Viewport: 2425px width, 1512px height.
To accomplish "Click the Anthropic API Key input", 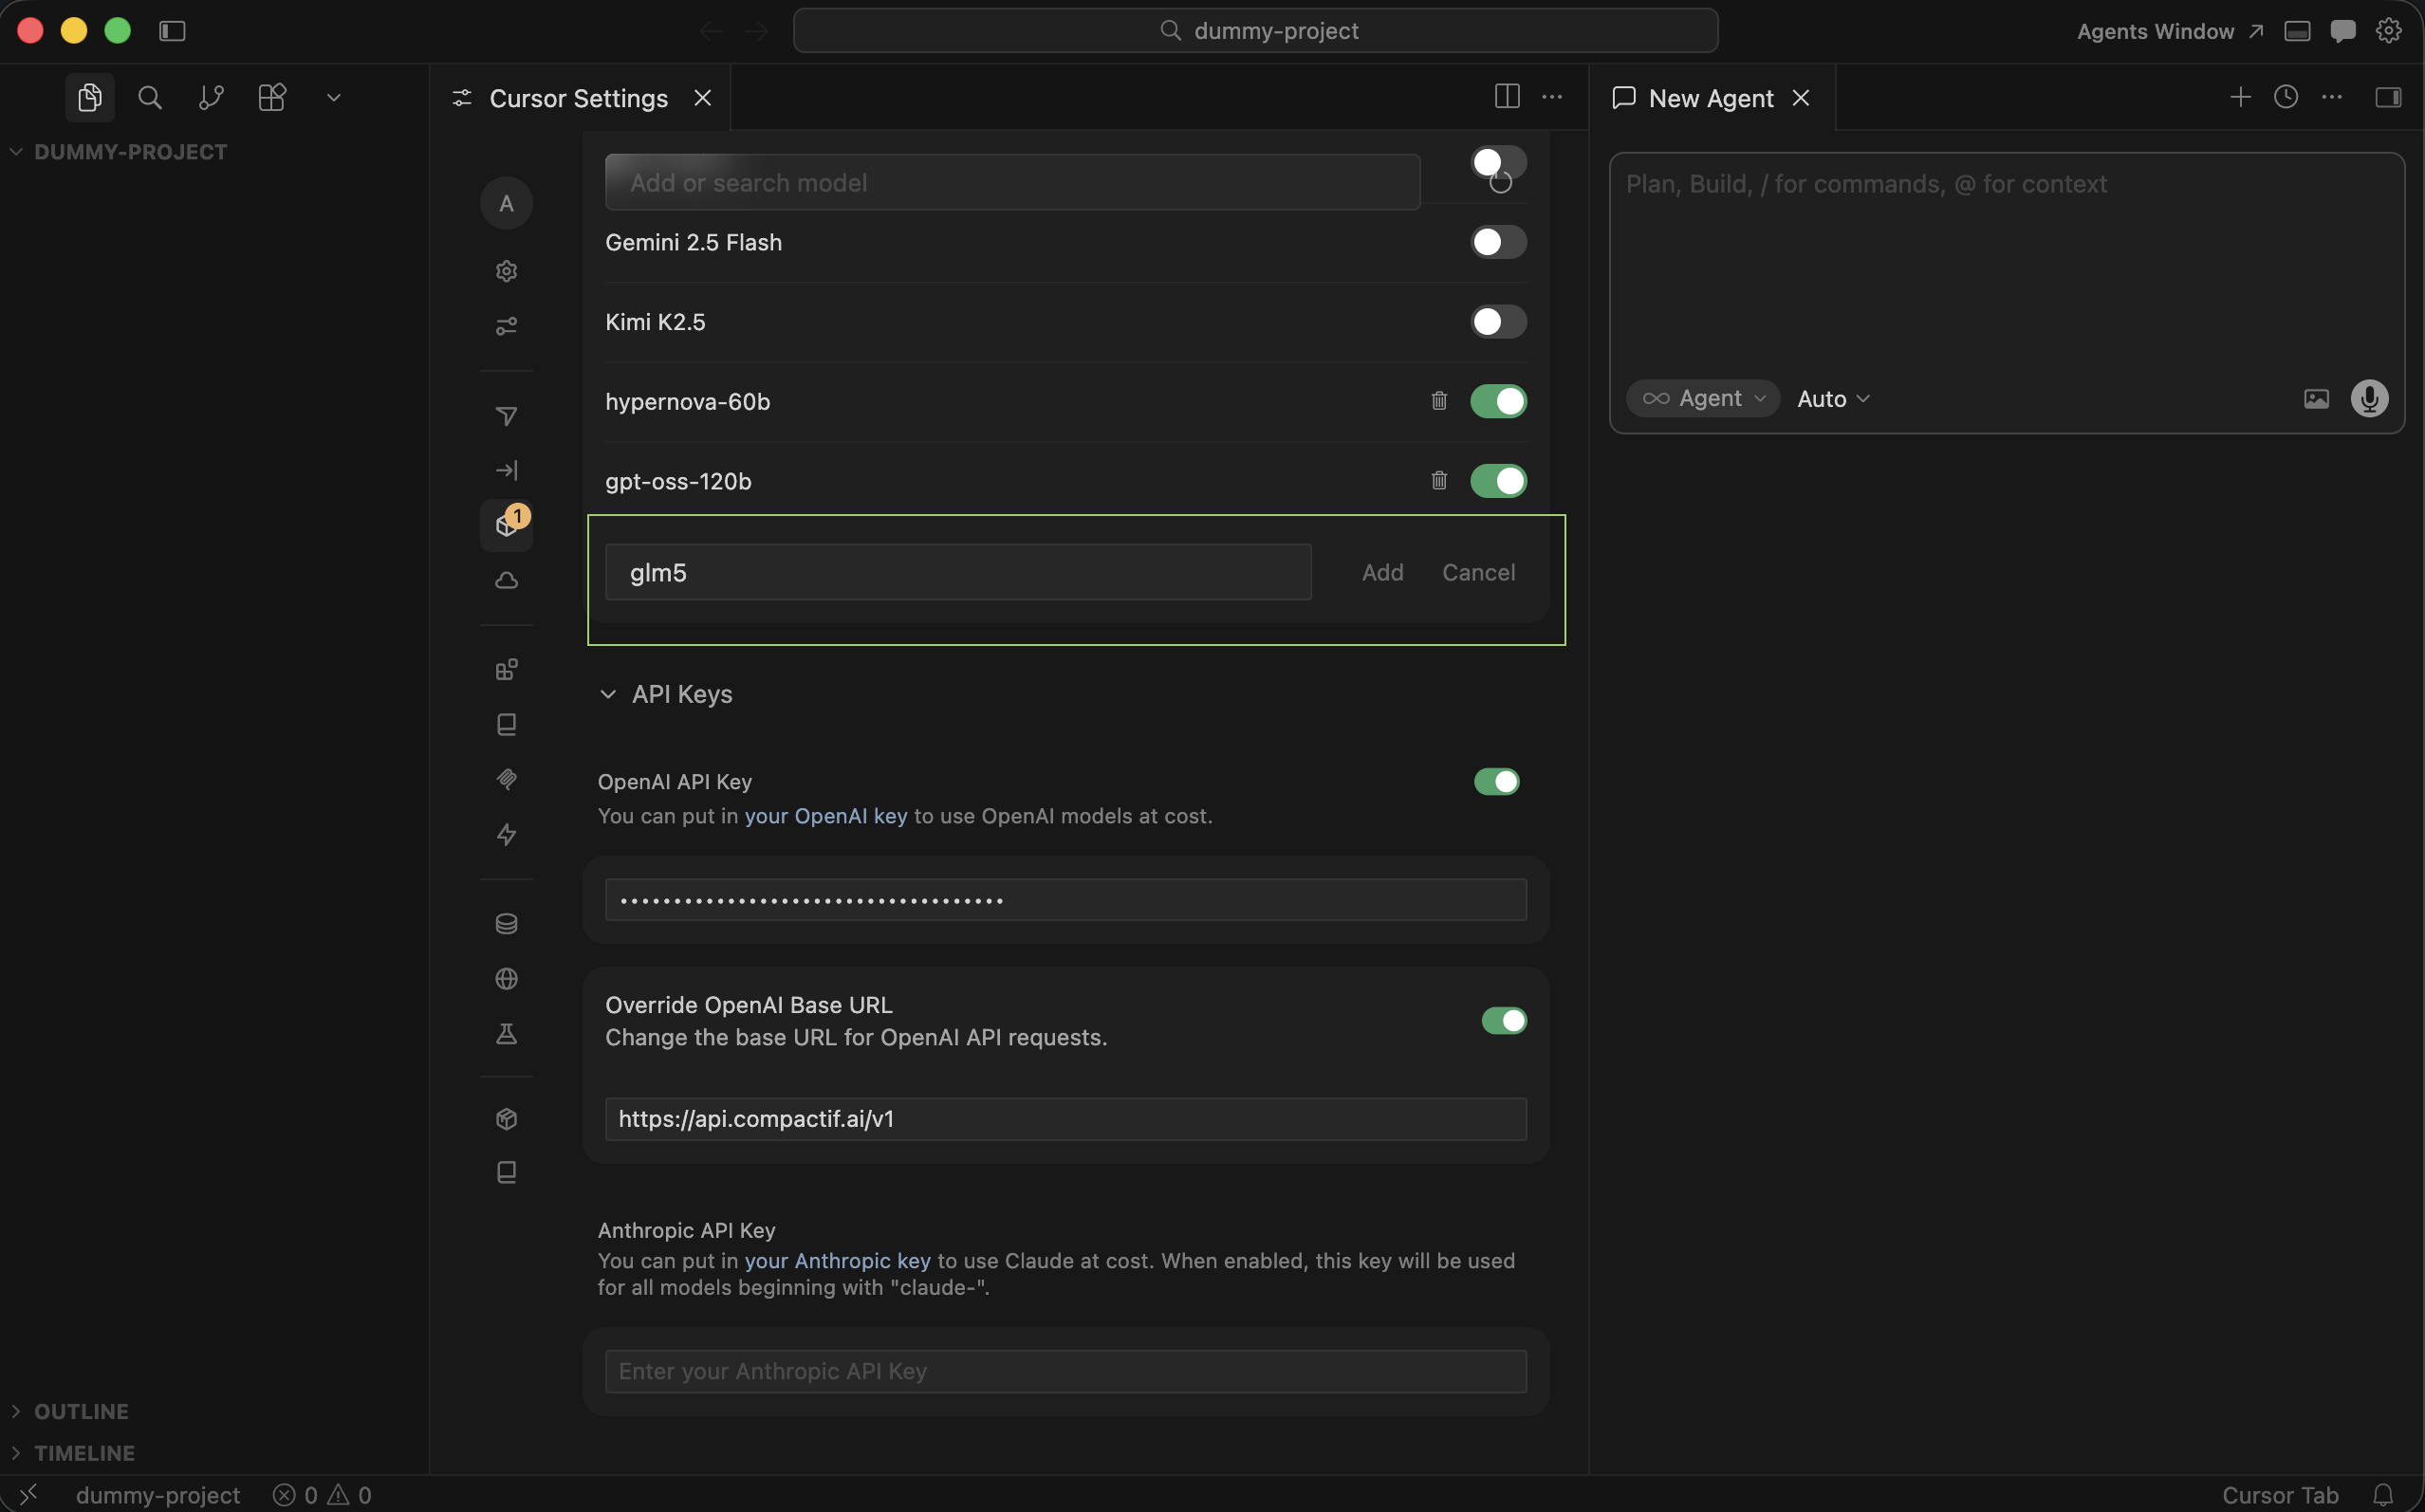I will [x=1066, y=1371].
